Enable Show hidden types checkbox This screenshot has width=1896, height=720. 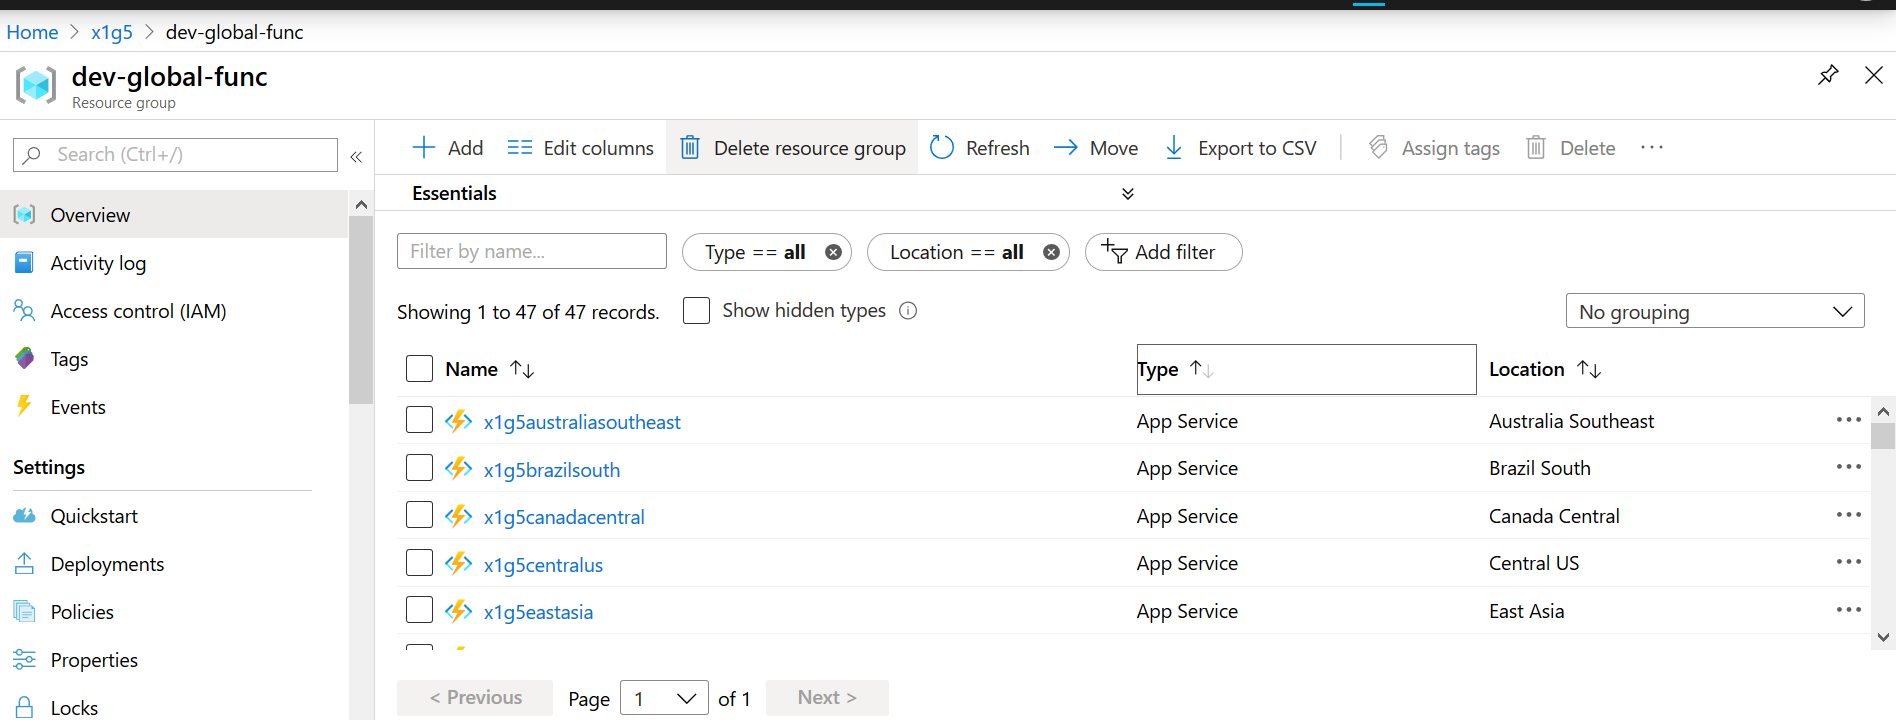click(696, 311)
